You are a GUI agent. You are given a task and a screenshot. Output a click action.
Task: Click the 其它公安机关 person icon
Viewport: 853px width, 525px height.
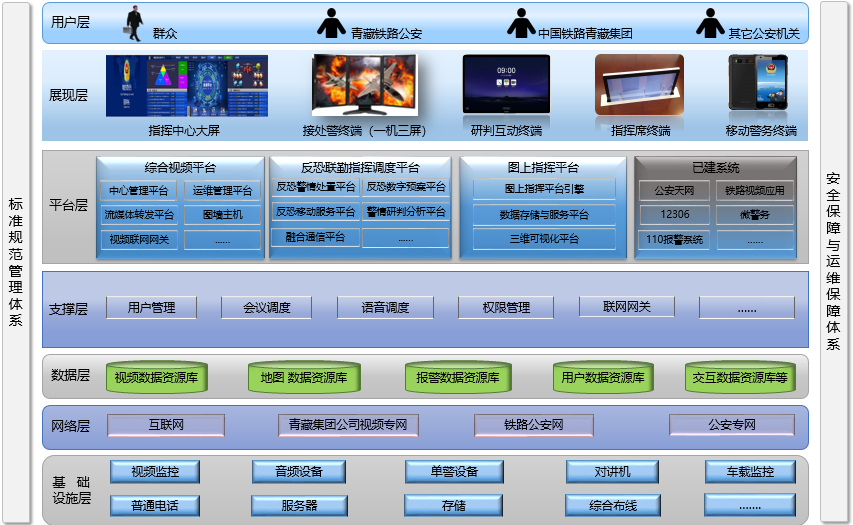[709, 23]
